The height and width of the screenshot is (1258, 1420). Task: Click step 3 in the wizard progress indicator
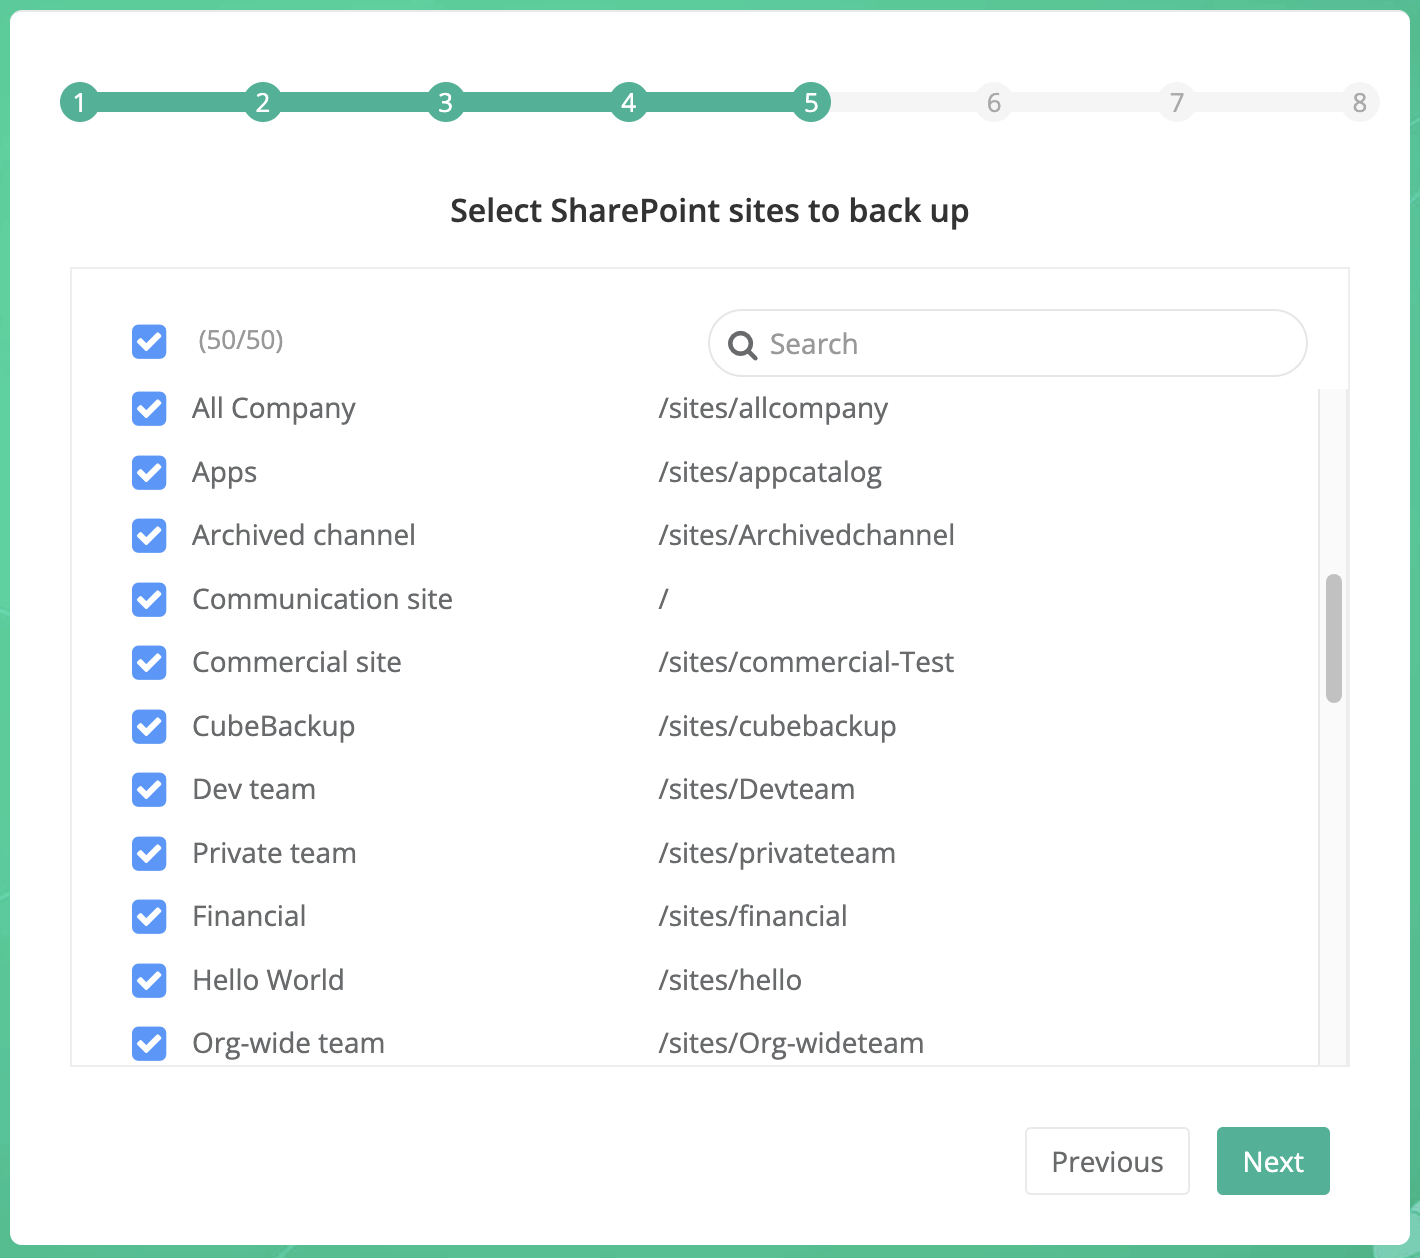coord(445,102)
